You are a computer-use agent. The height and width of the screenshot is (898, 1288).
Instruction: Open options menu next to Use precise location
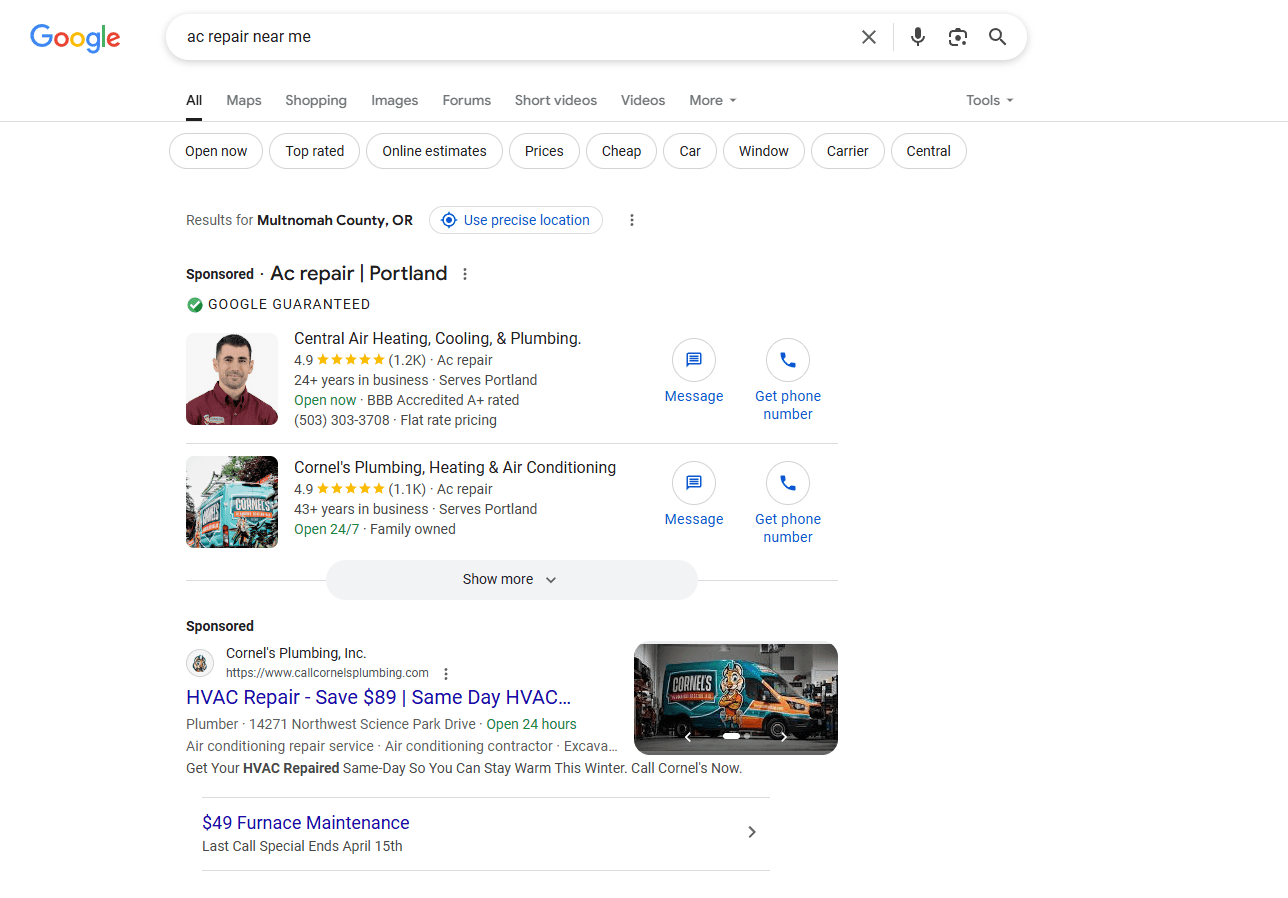[x=632, y=220]
